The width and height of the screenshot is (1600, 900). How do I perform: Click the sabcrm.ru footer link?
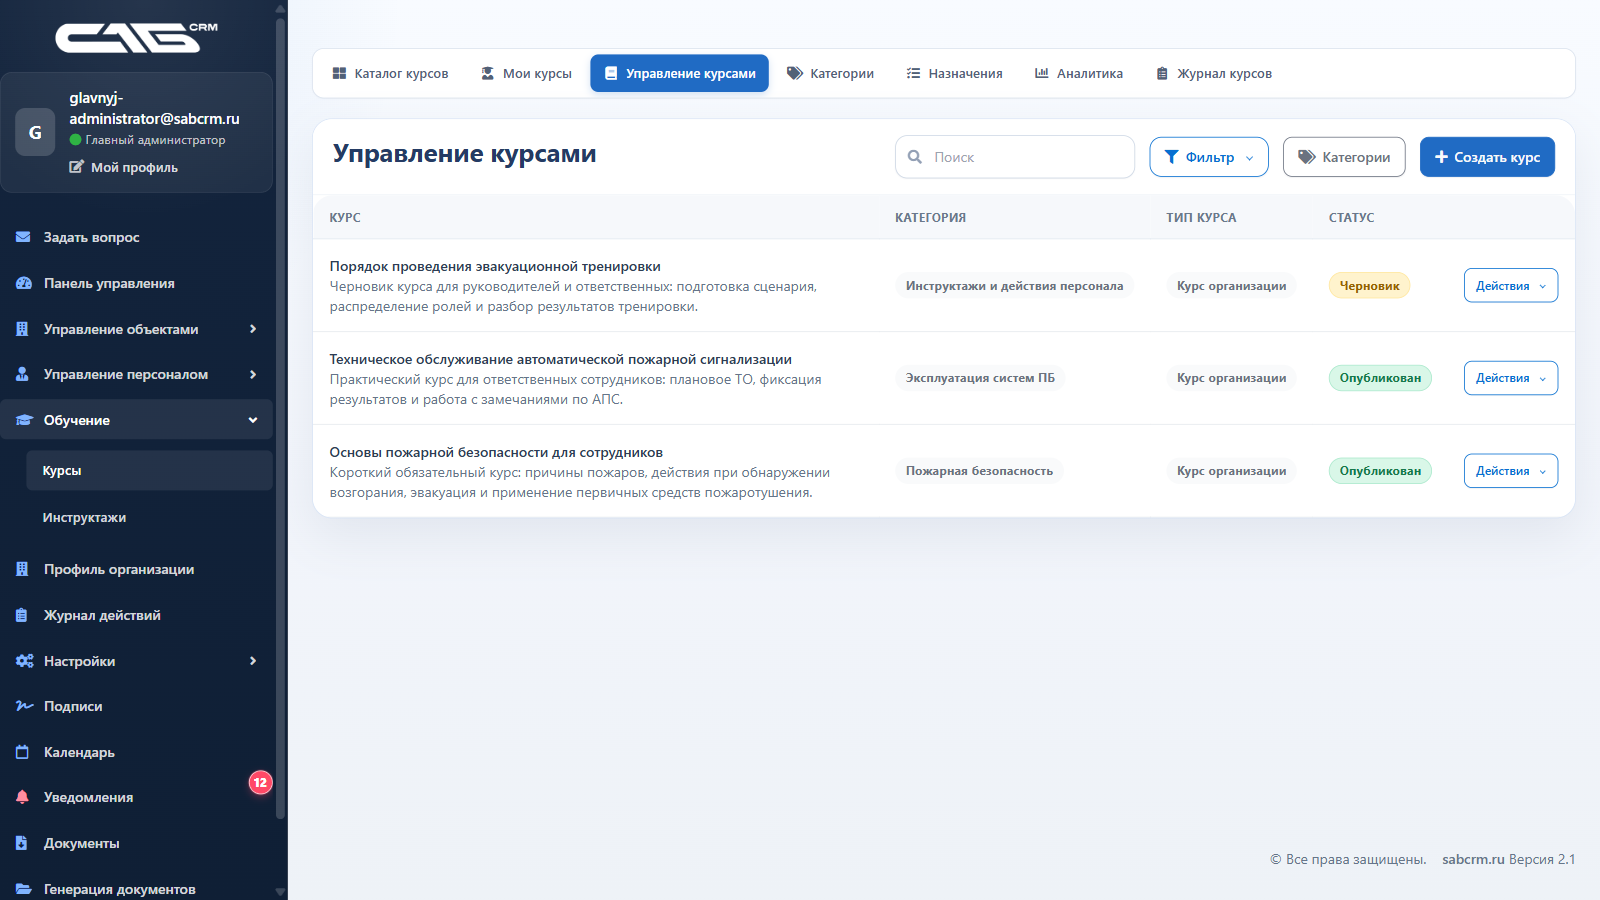click(x=1473, y=859)
